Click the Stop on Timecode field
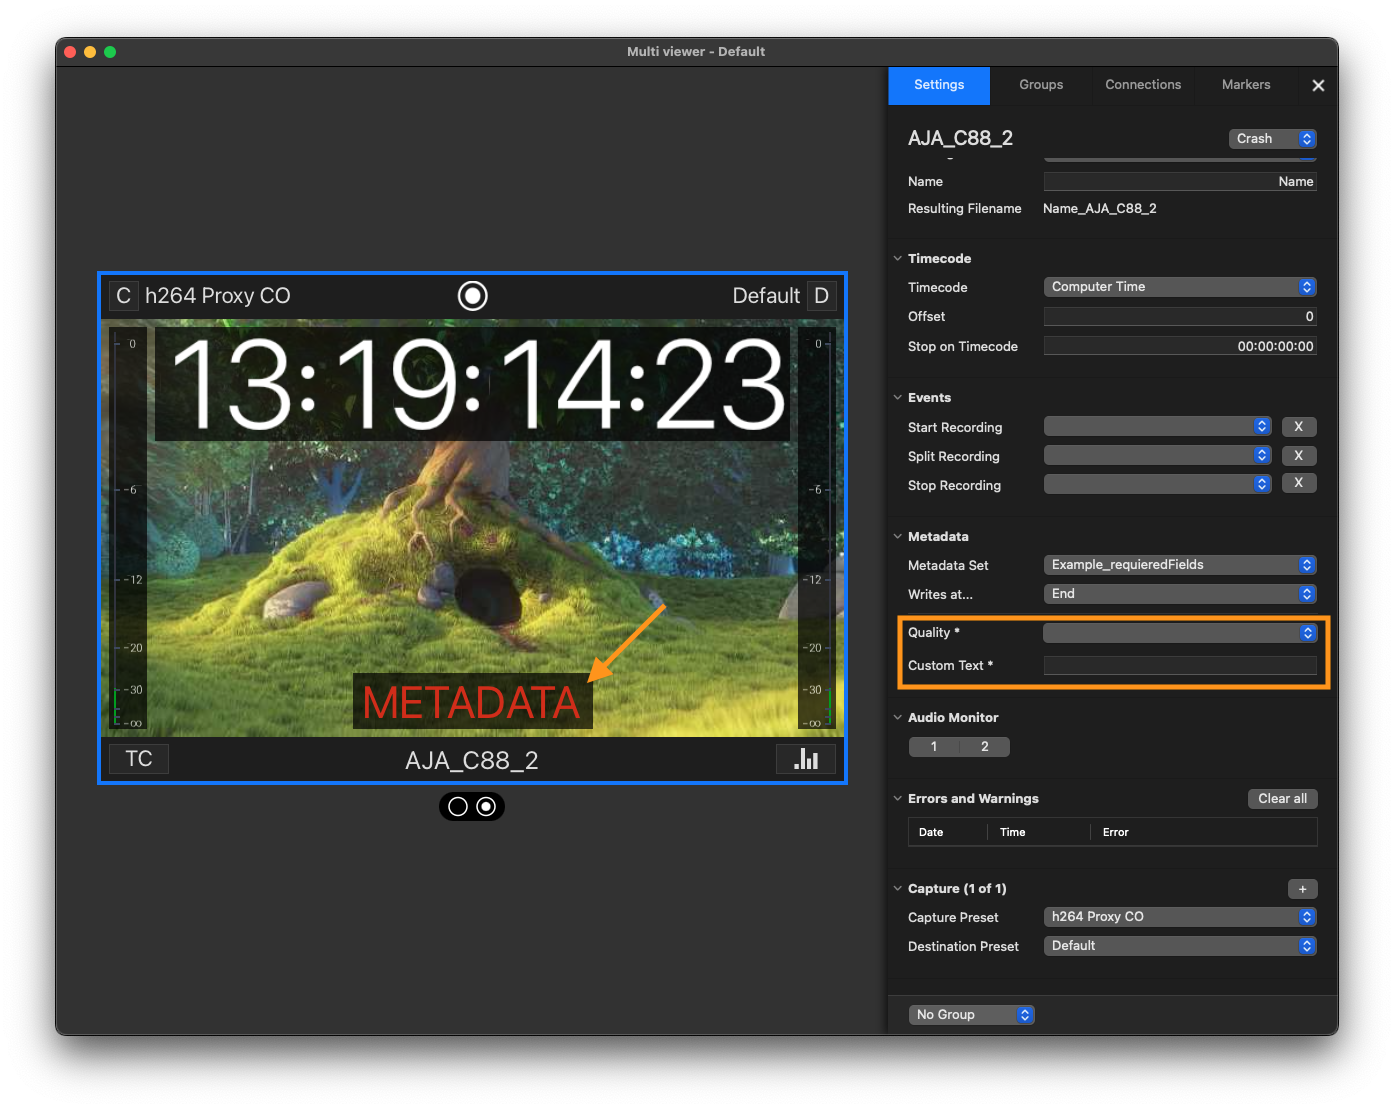This screenshot has height=1109, width=1394. 1180,346
